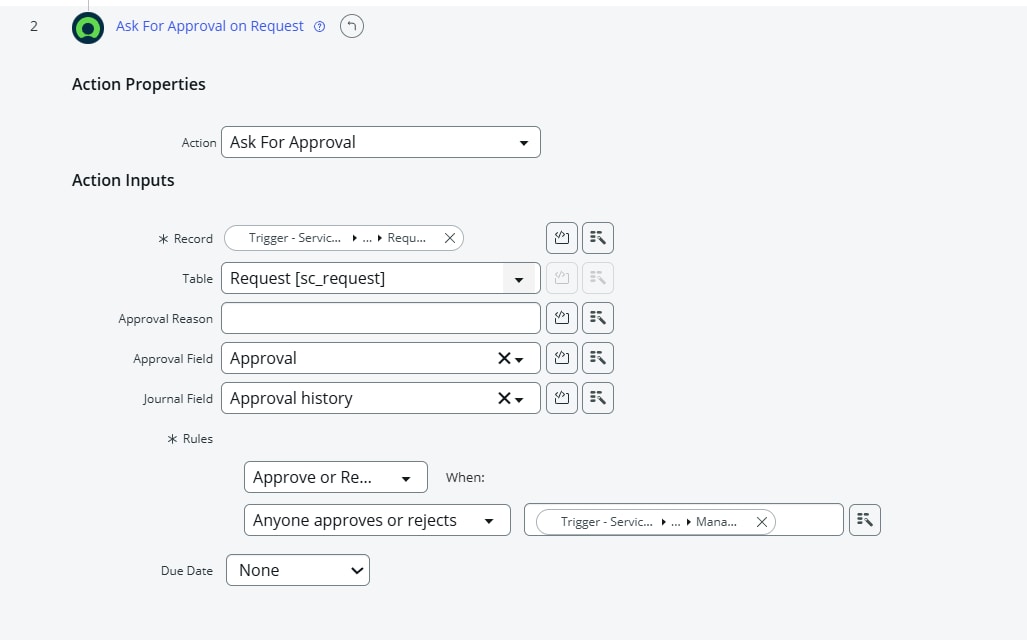Viewport: 1027px width, 640px height.
Task: Clear the Approval Field value with X
Action: click(x=504, y=358)
